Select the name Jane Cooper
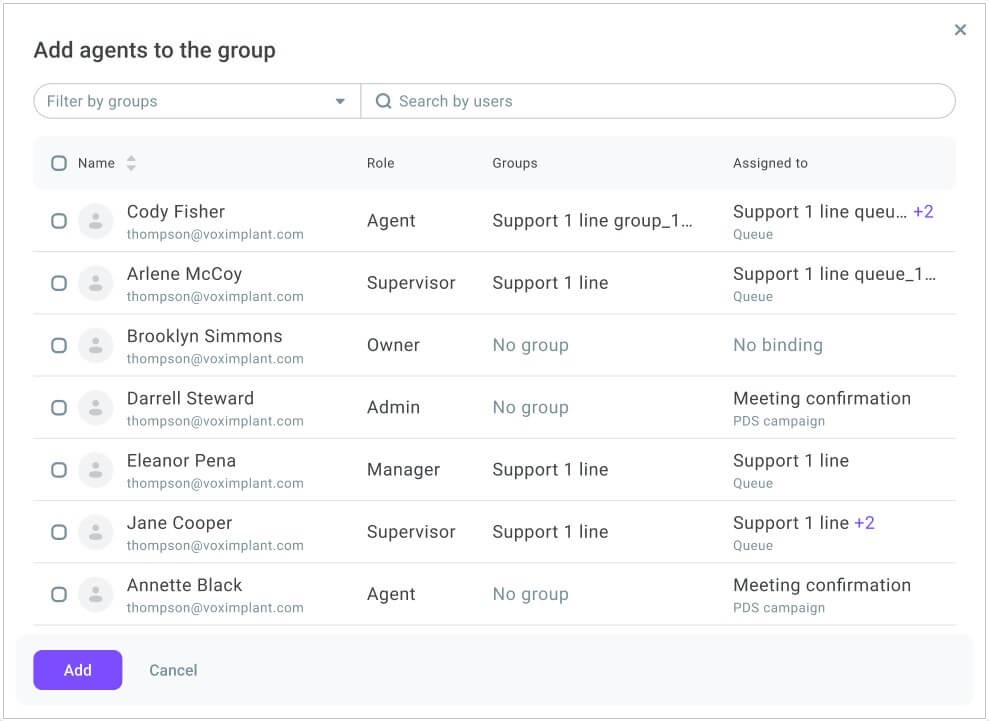 tap(179, 523)
